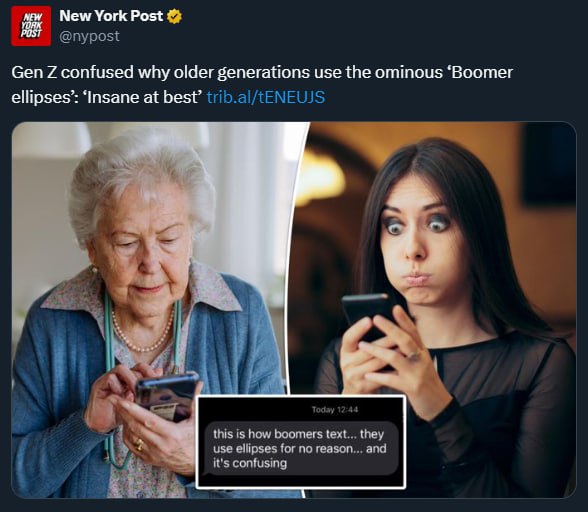Click the Today 12:44 timestamp
The height and width of the screenshot is (512, 588).
[x=335, y=410]
